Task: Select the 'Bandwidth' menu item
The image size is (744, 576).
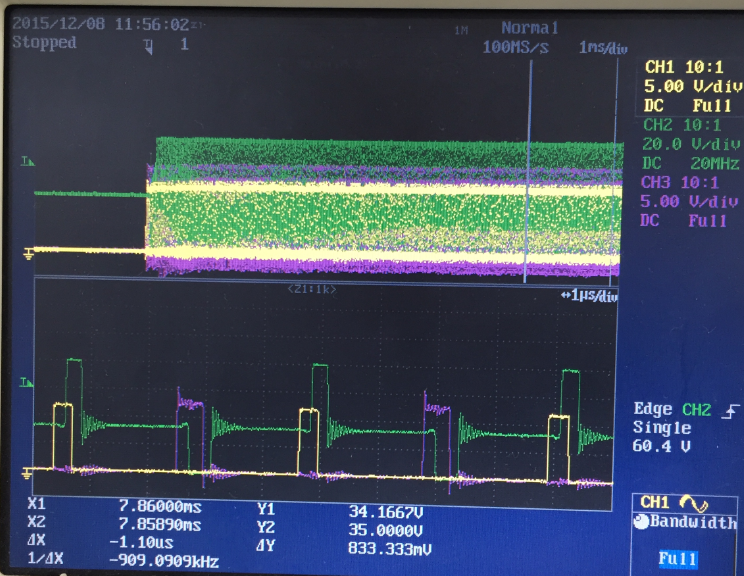Action: pyautogui.click(x=693, y=522)
